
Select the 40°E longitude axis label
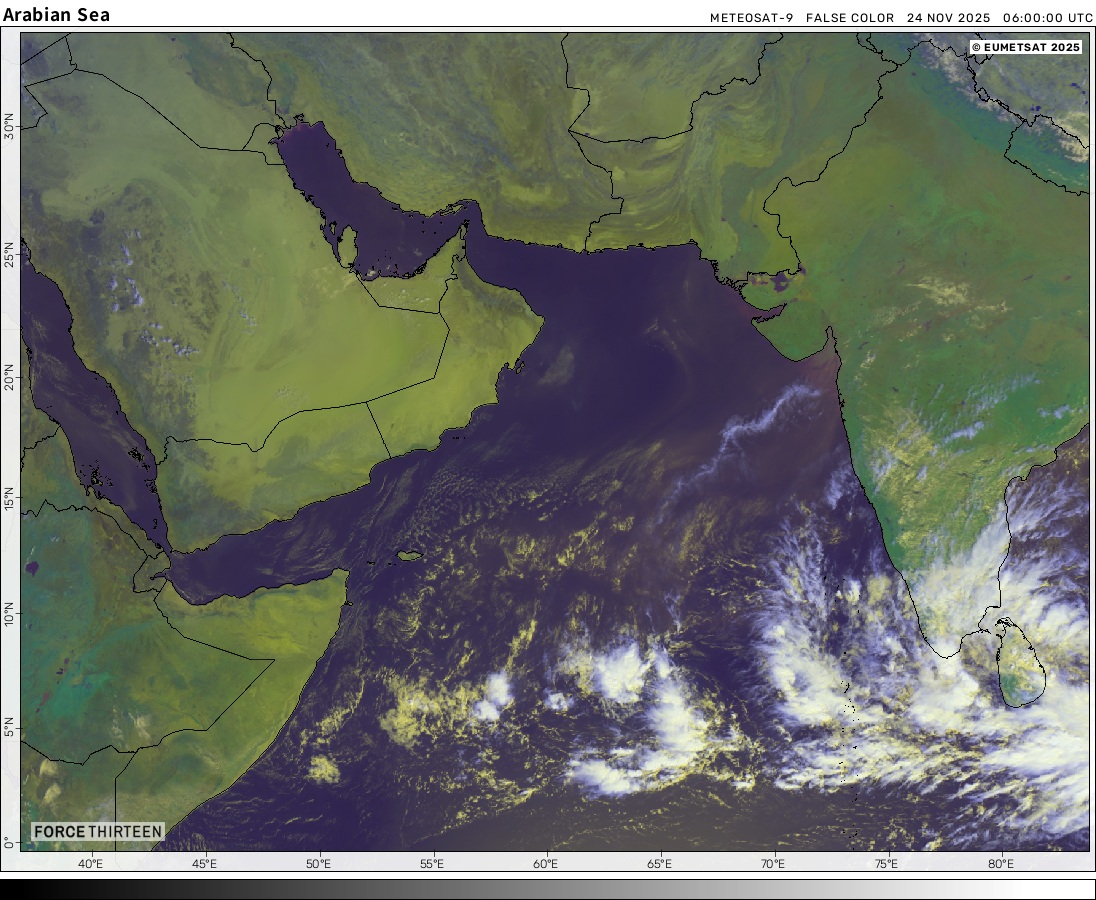(91, 864)
